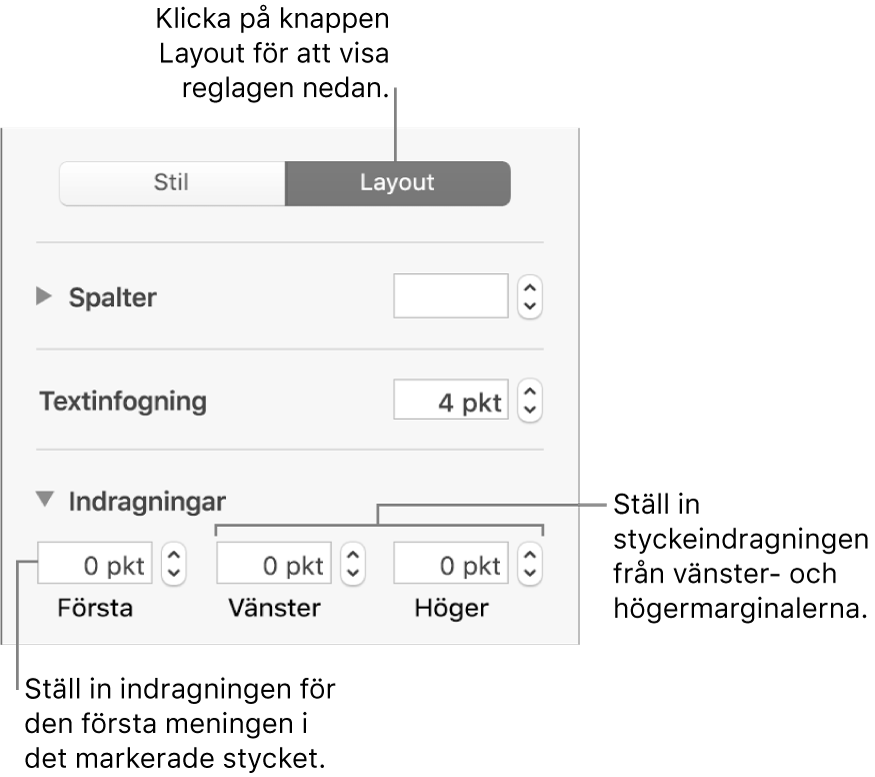
Task: Increase Höger indent with up arrow
Action: pos(531,557)
